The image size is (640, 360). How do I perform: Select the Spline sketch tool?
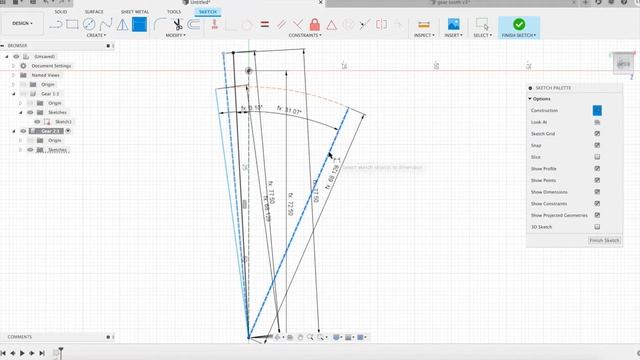coord(106,24)
